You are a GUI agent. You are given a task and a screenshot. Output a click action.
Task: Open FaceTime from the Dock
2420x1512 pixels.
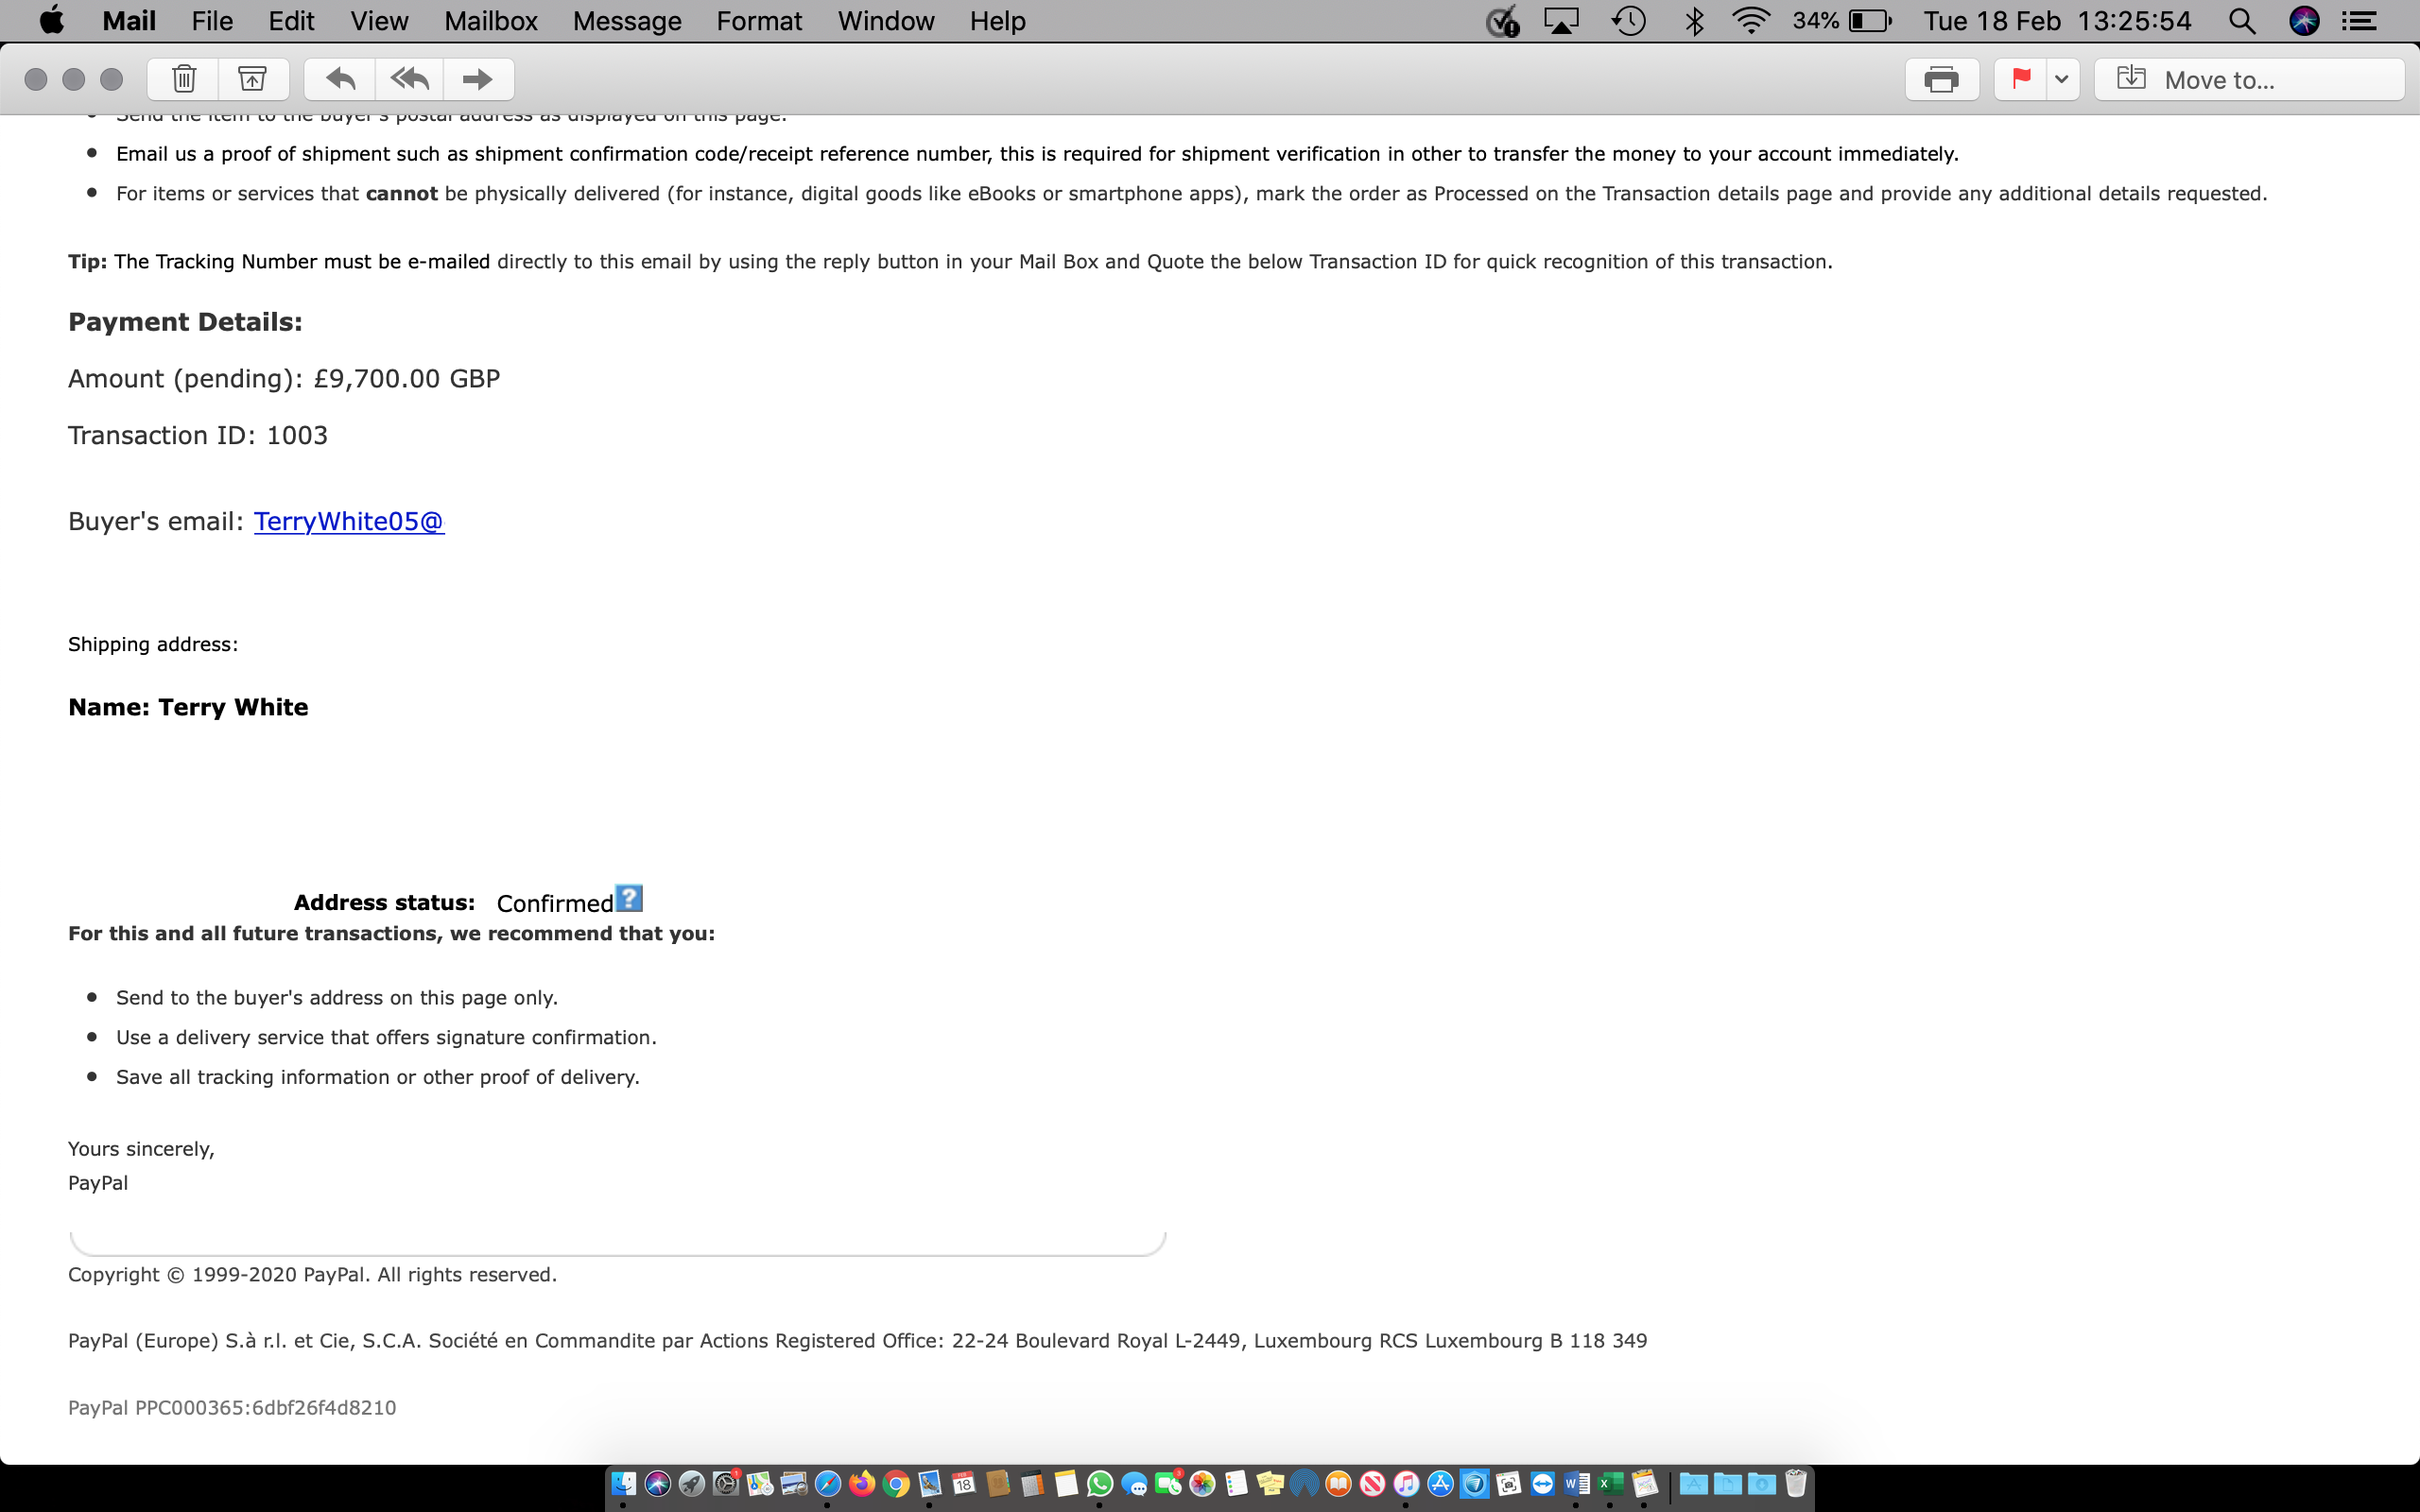click(1168, 1484)
